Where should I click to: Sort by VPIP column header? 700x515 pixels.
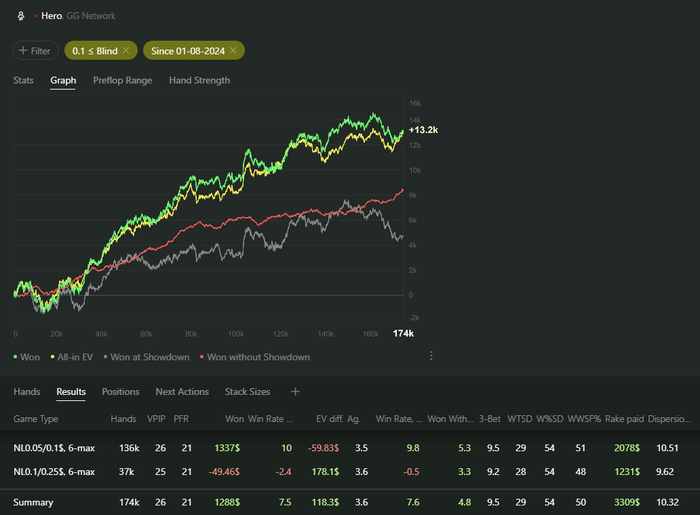click(x=156, y=419)
